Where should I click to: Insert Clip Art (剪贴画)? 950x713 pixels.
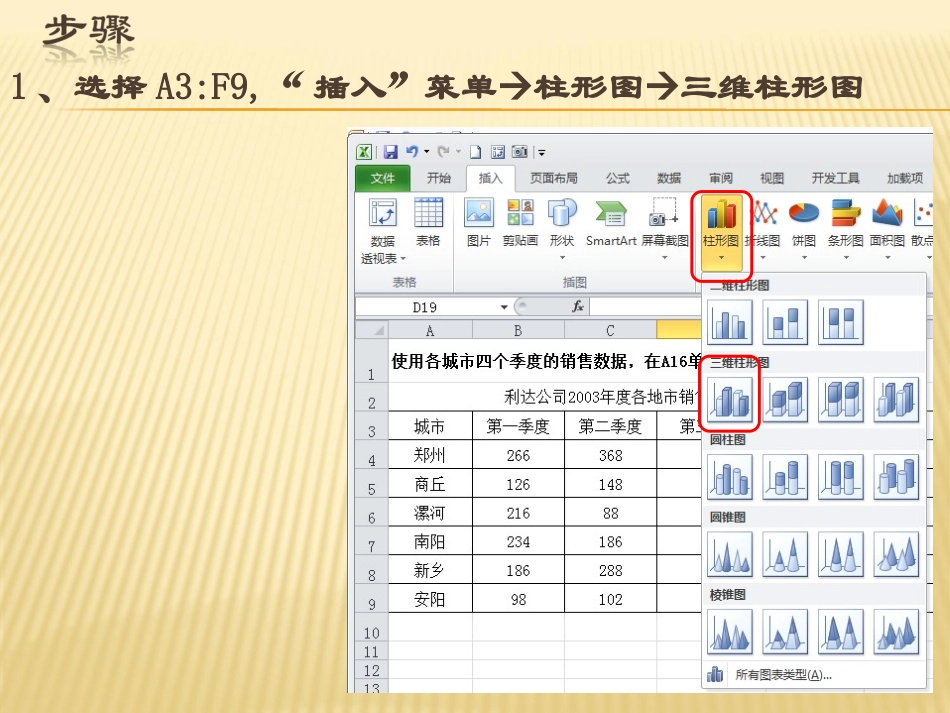coord(520,222)
